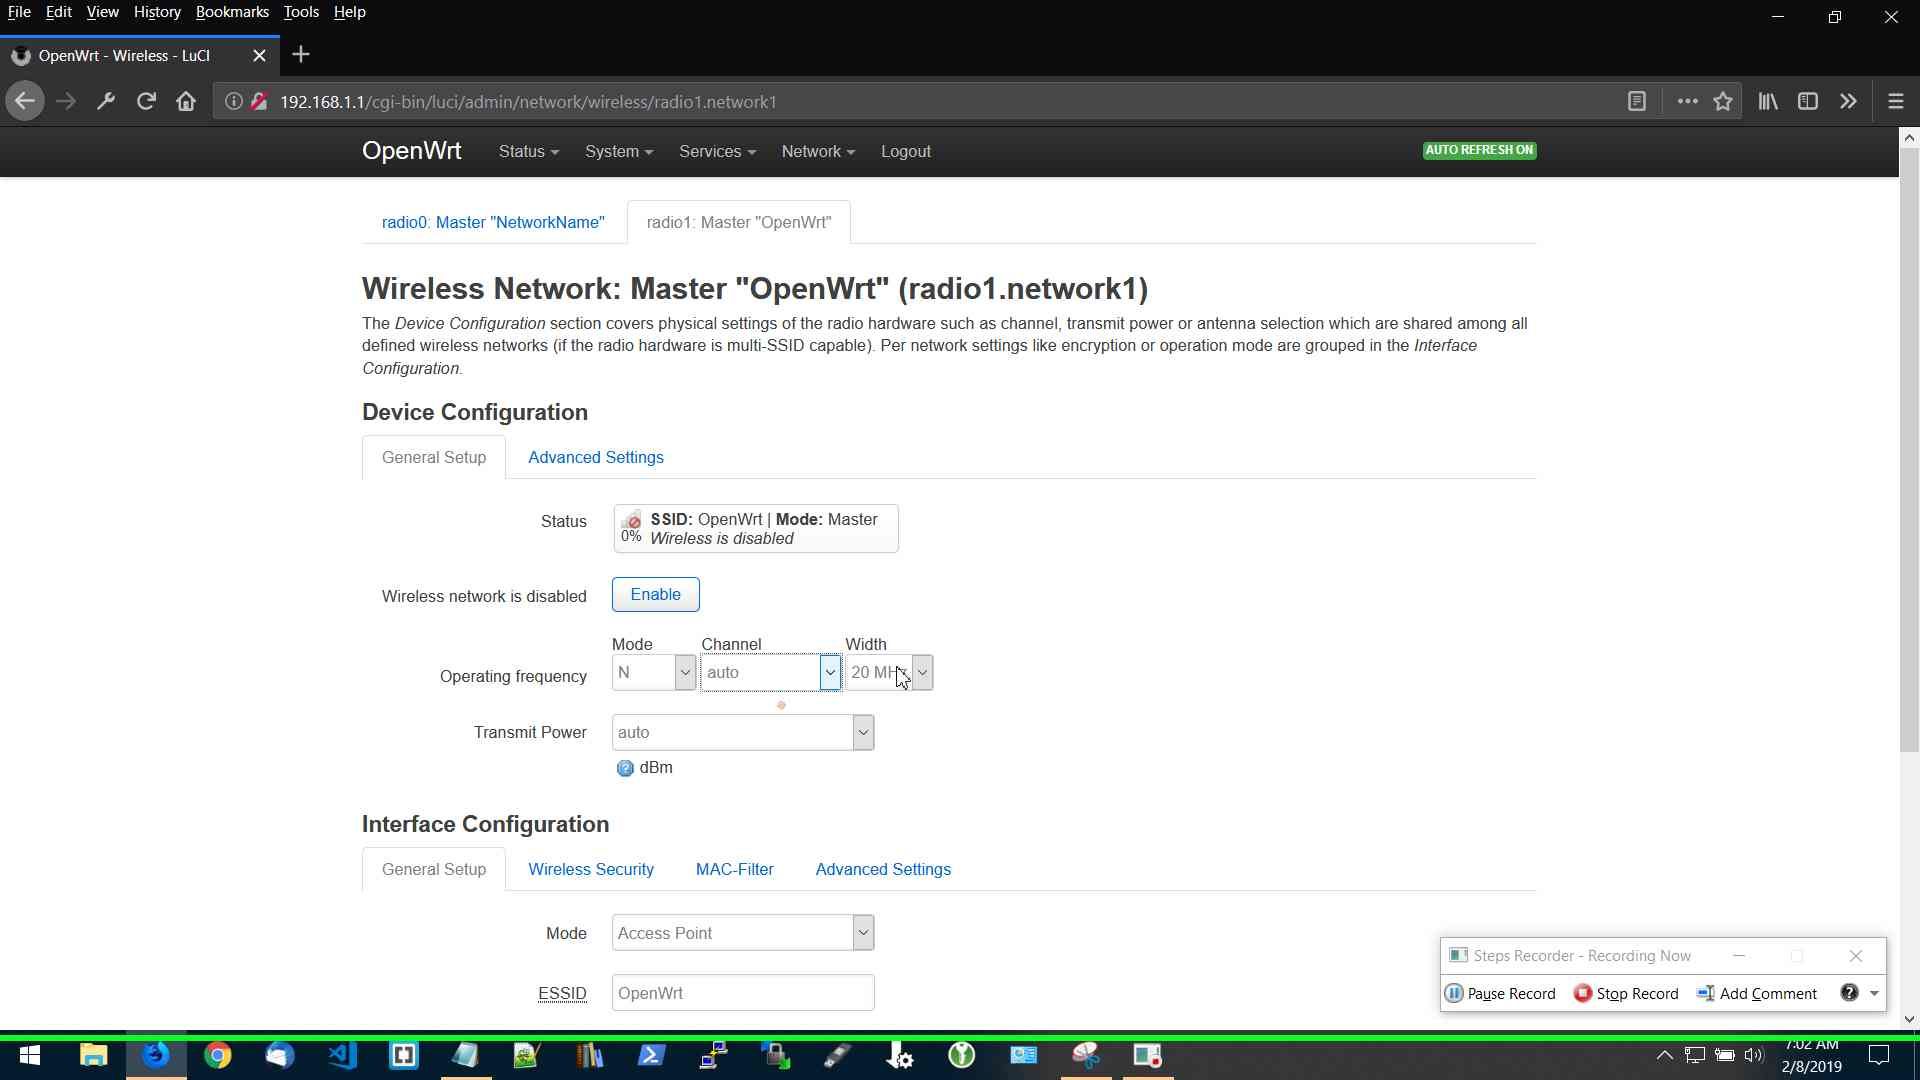Toggle reader view icon in address bar

tap(1637, 101)
